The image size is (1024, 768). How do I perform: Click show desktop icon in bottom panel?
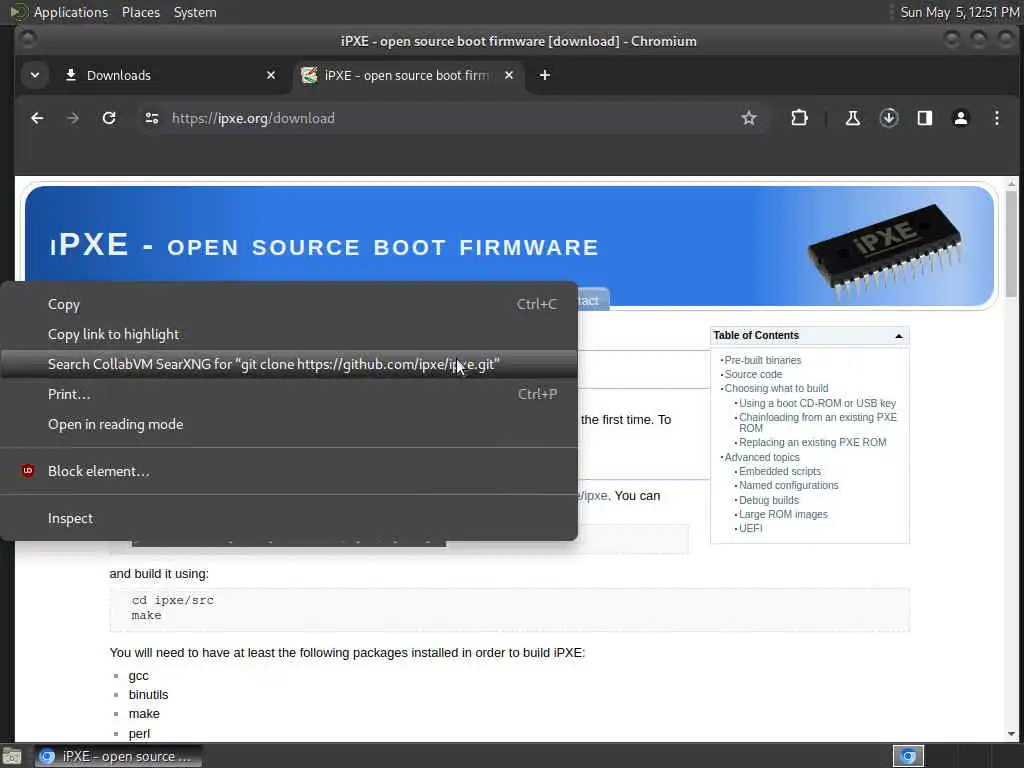click(12, 757)
